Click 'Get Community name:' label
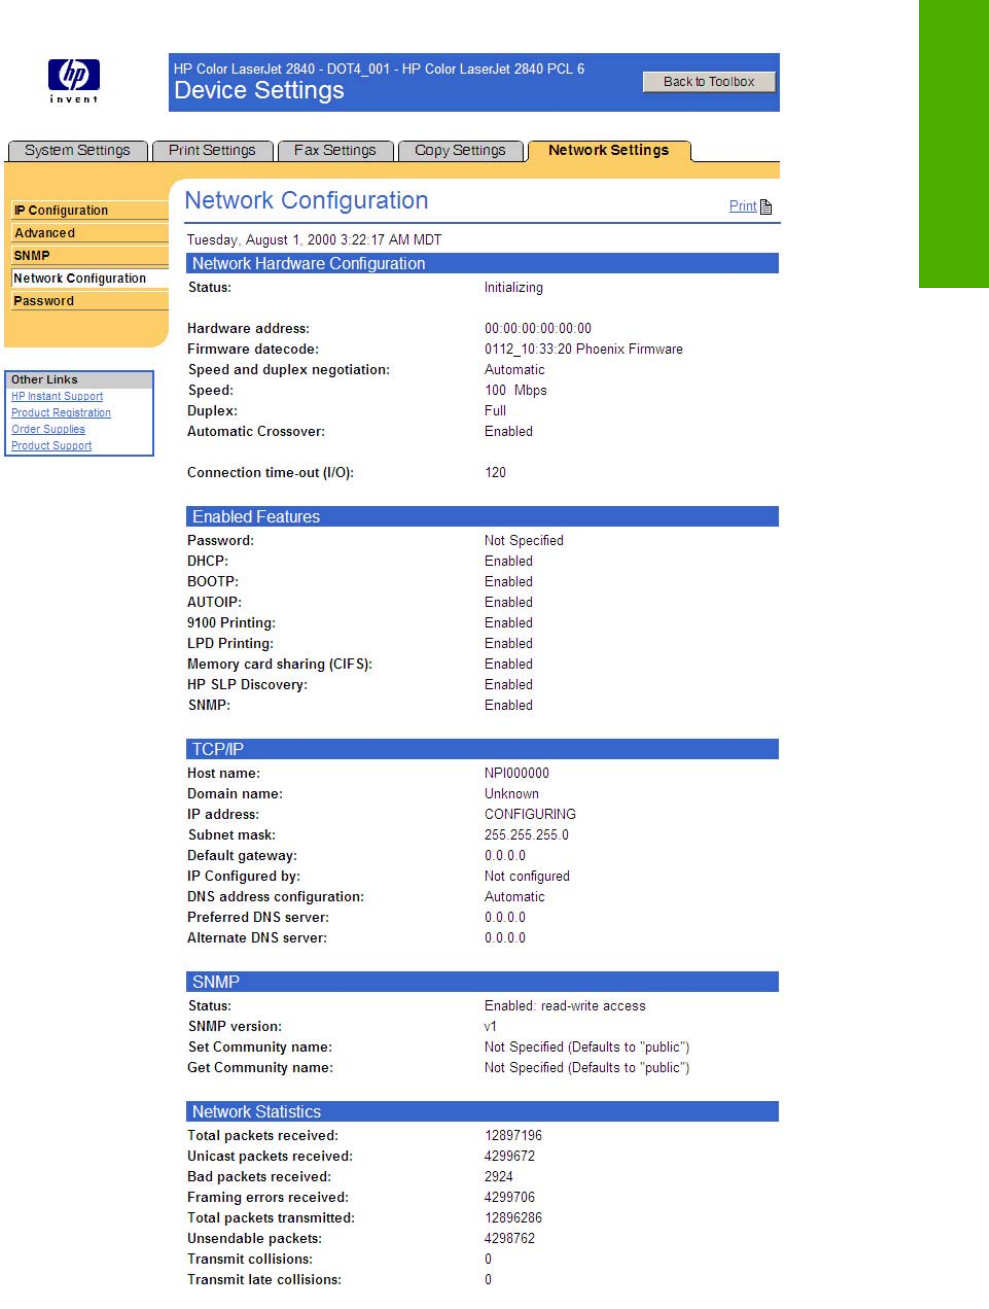Viewport: 989px width, 1309px height. tap(260, 1068)
